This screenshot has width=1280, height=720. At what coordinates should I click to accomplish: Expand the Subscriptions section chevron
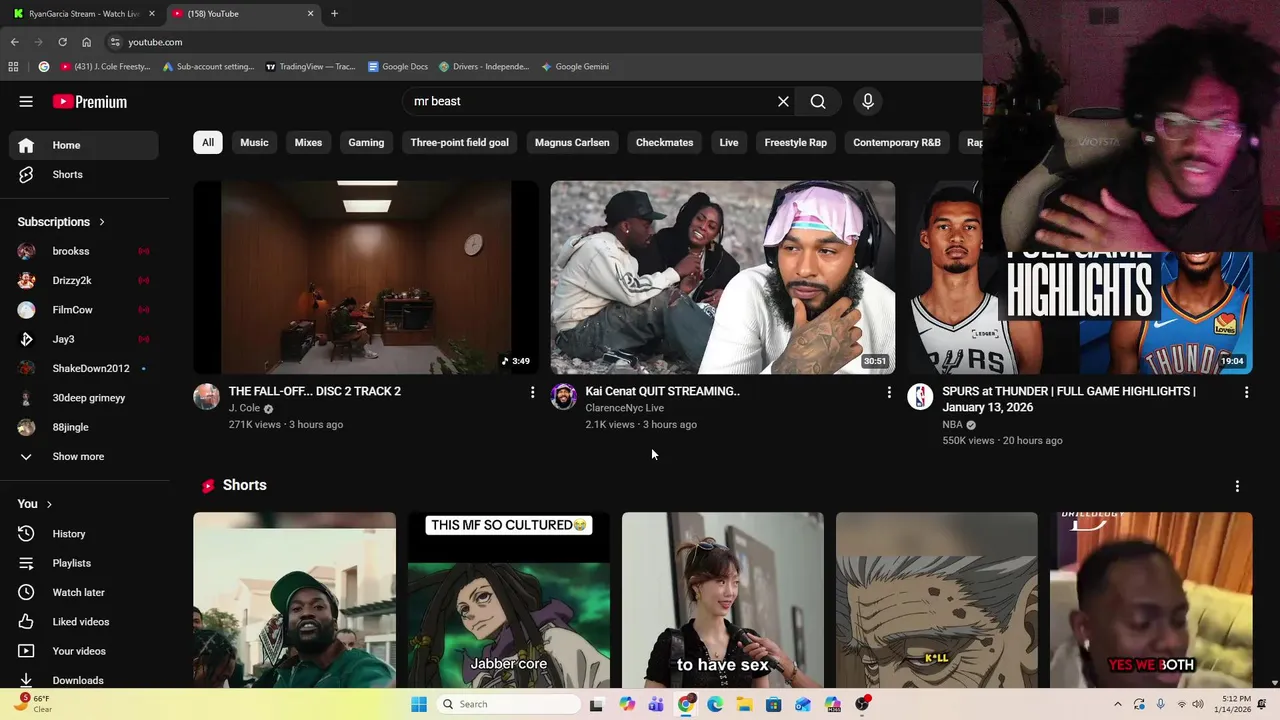pyautogui.click(x=101, y=222)
